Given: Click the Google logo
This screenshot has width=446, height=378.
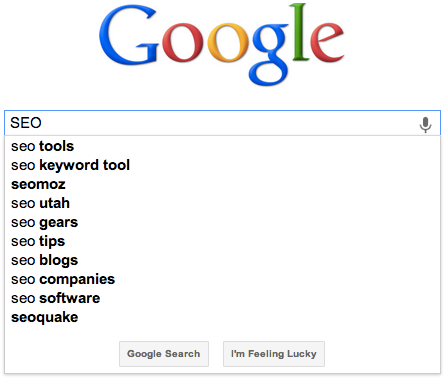Looking at the screenshot, I should 221,44.
